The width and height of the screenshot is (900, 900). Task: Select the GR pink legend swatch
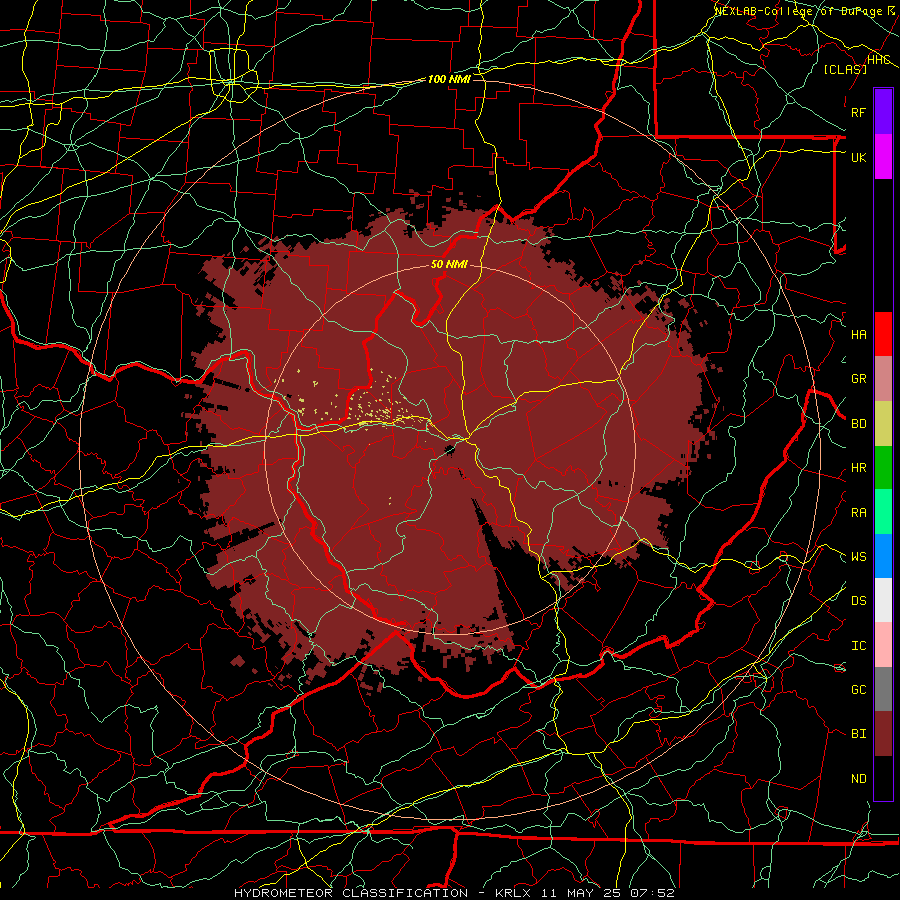point(883,379)
